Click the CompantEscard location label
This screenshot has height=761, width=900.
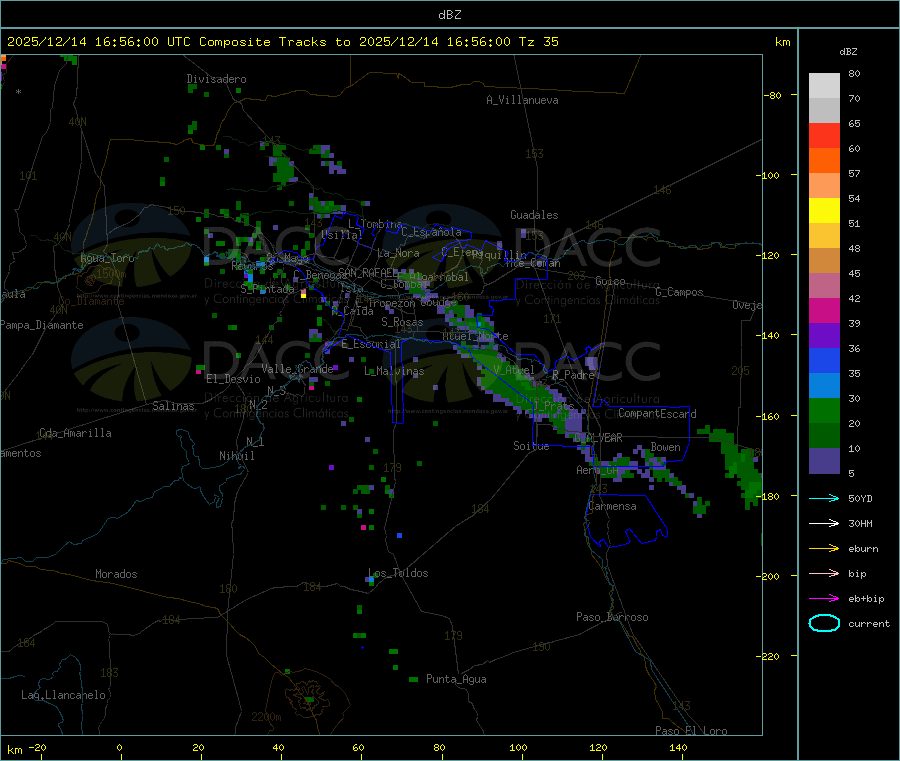(657, 413)
